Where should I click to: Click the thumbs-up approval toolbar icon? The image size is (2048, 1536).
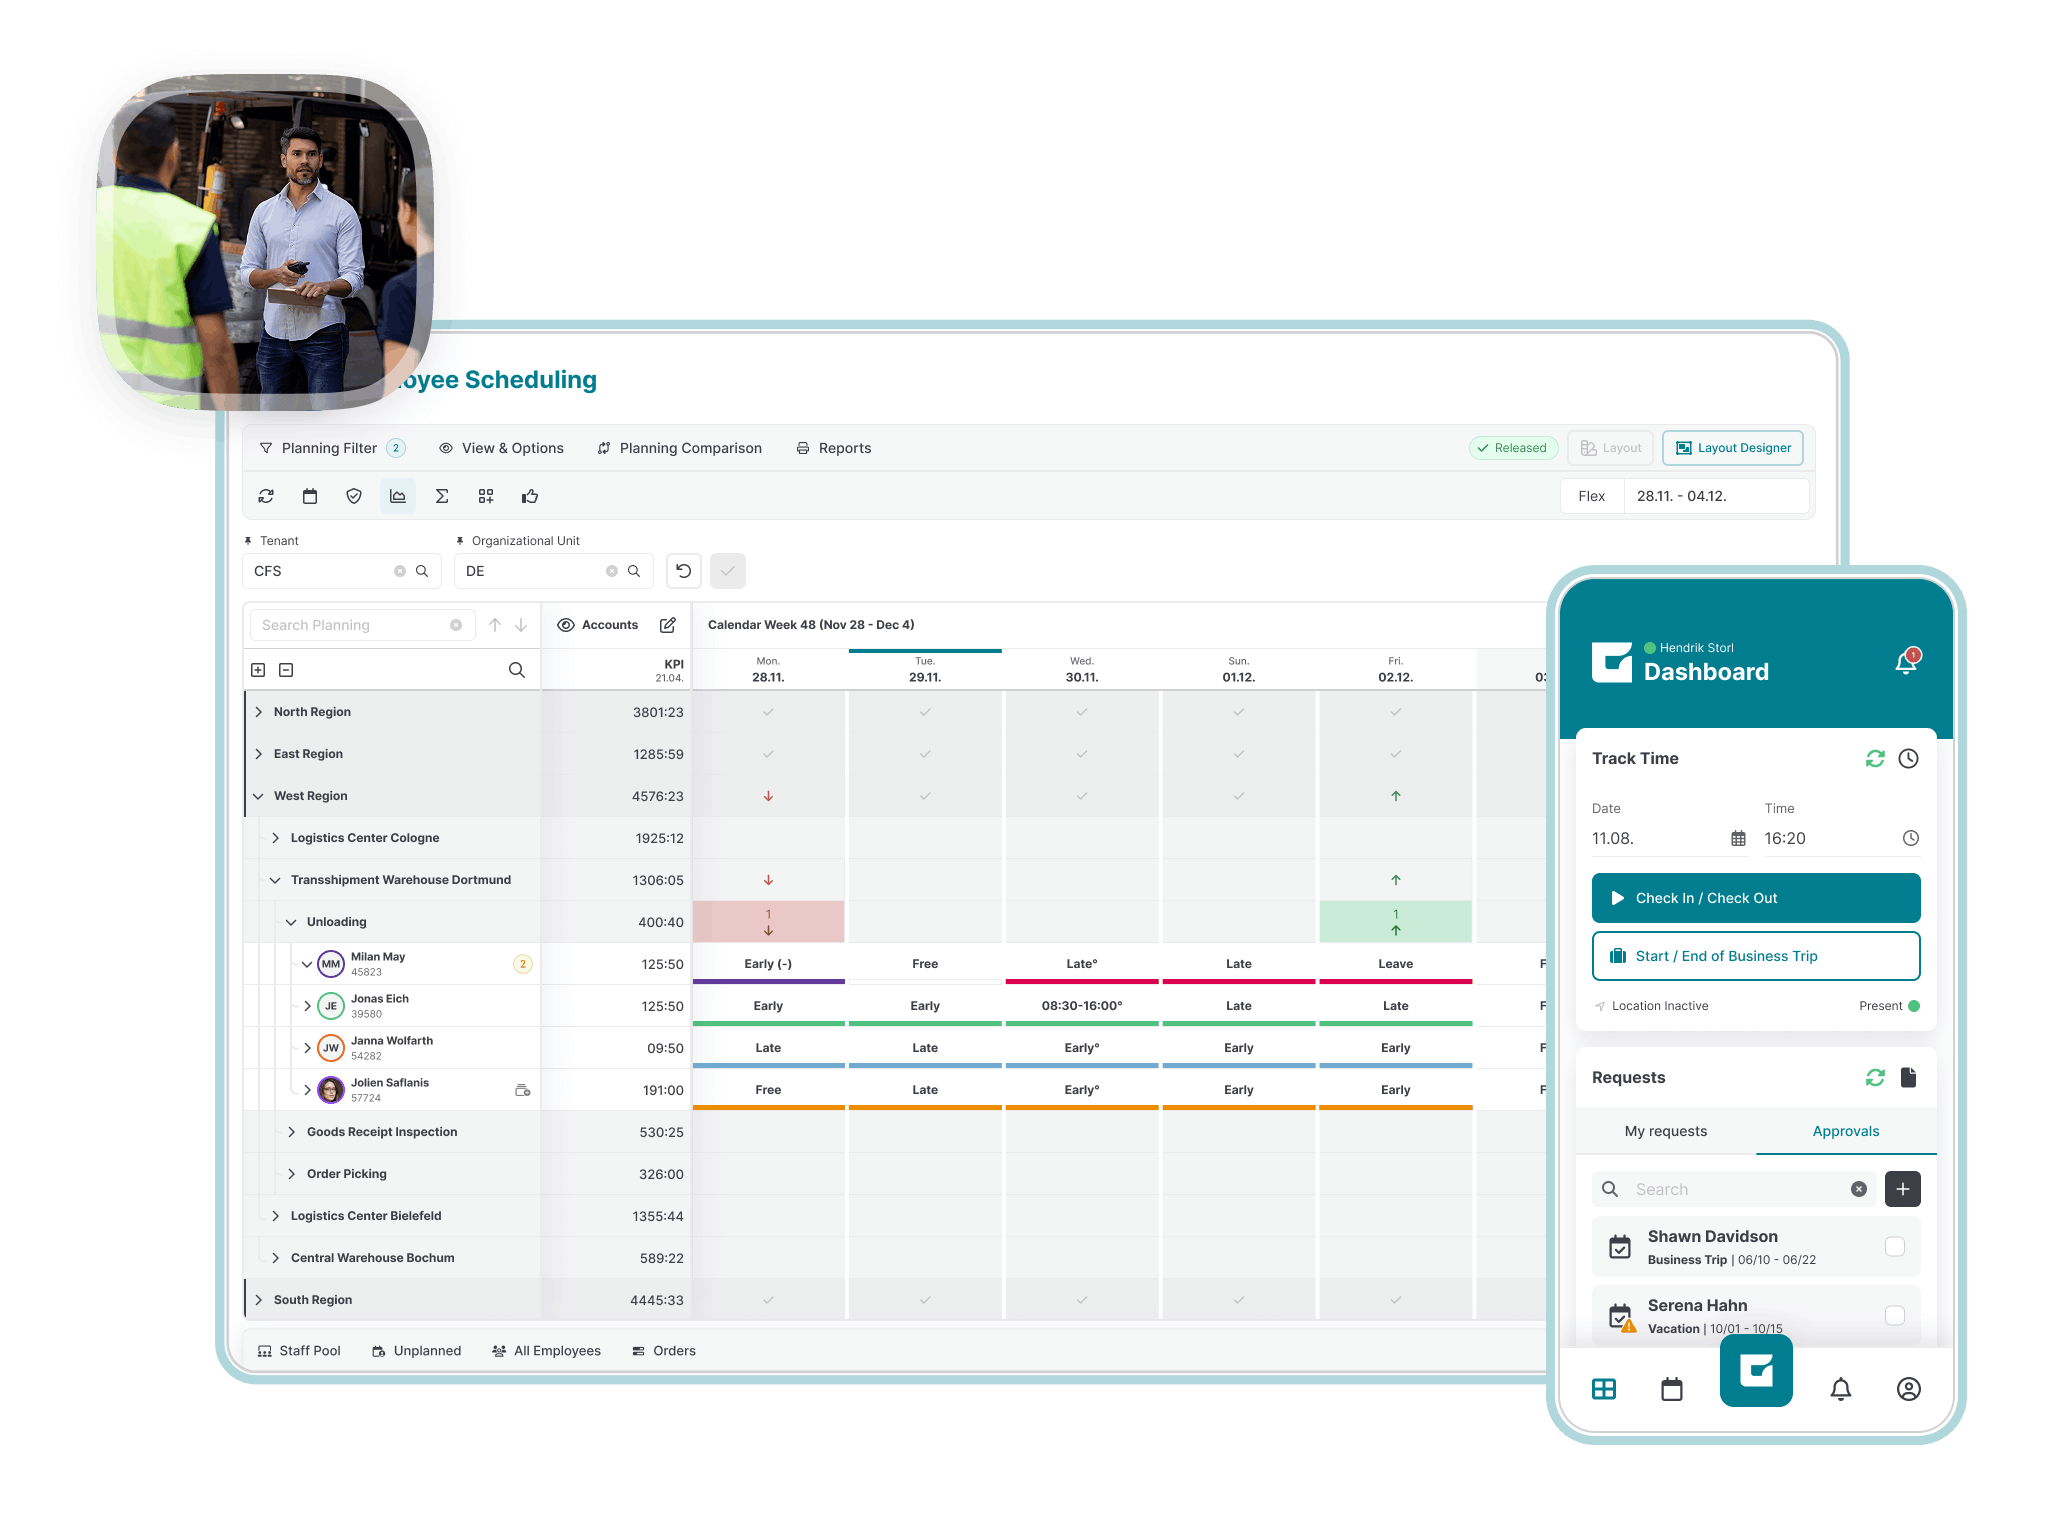point(529,495)
